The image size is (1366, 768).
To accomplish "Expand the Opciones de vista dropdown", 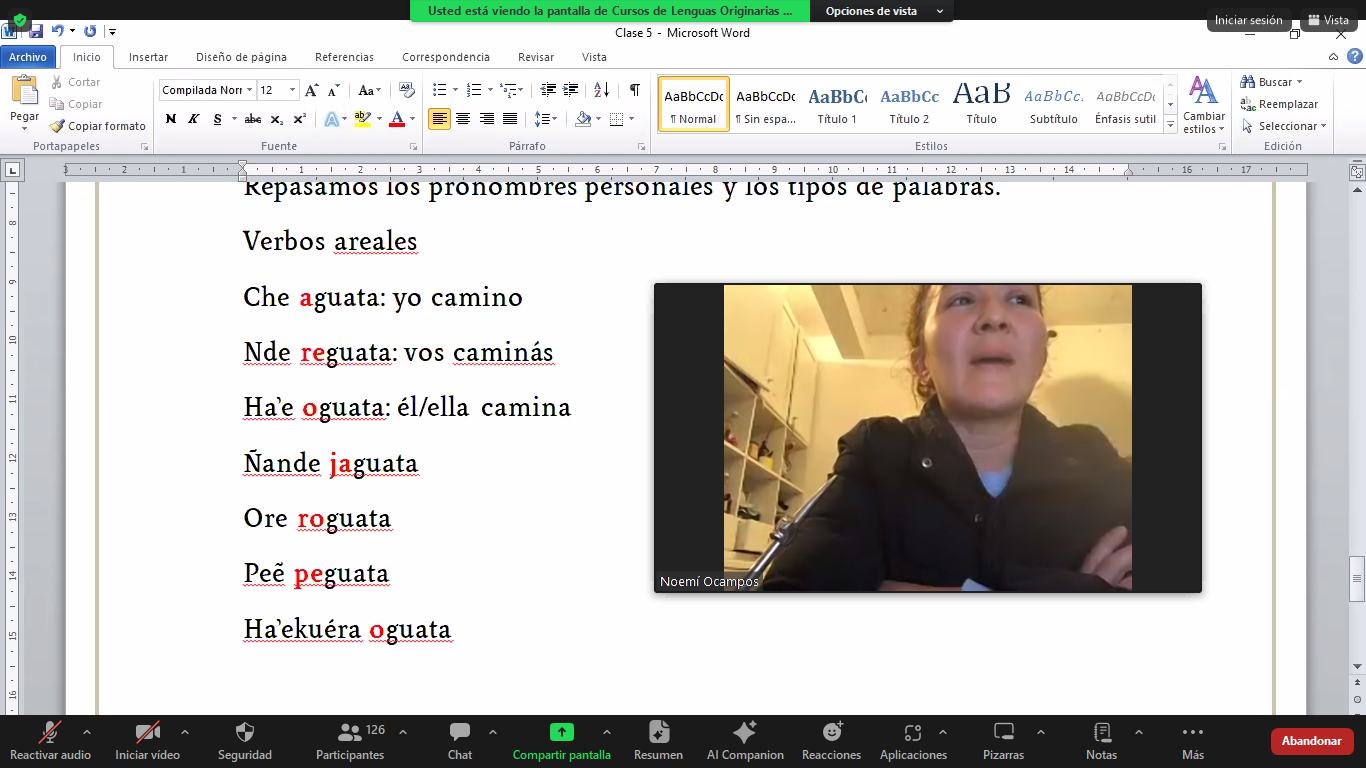I will click(884, 11).
